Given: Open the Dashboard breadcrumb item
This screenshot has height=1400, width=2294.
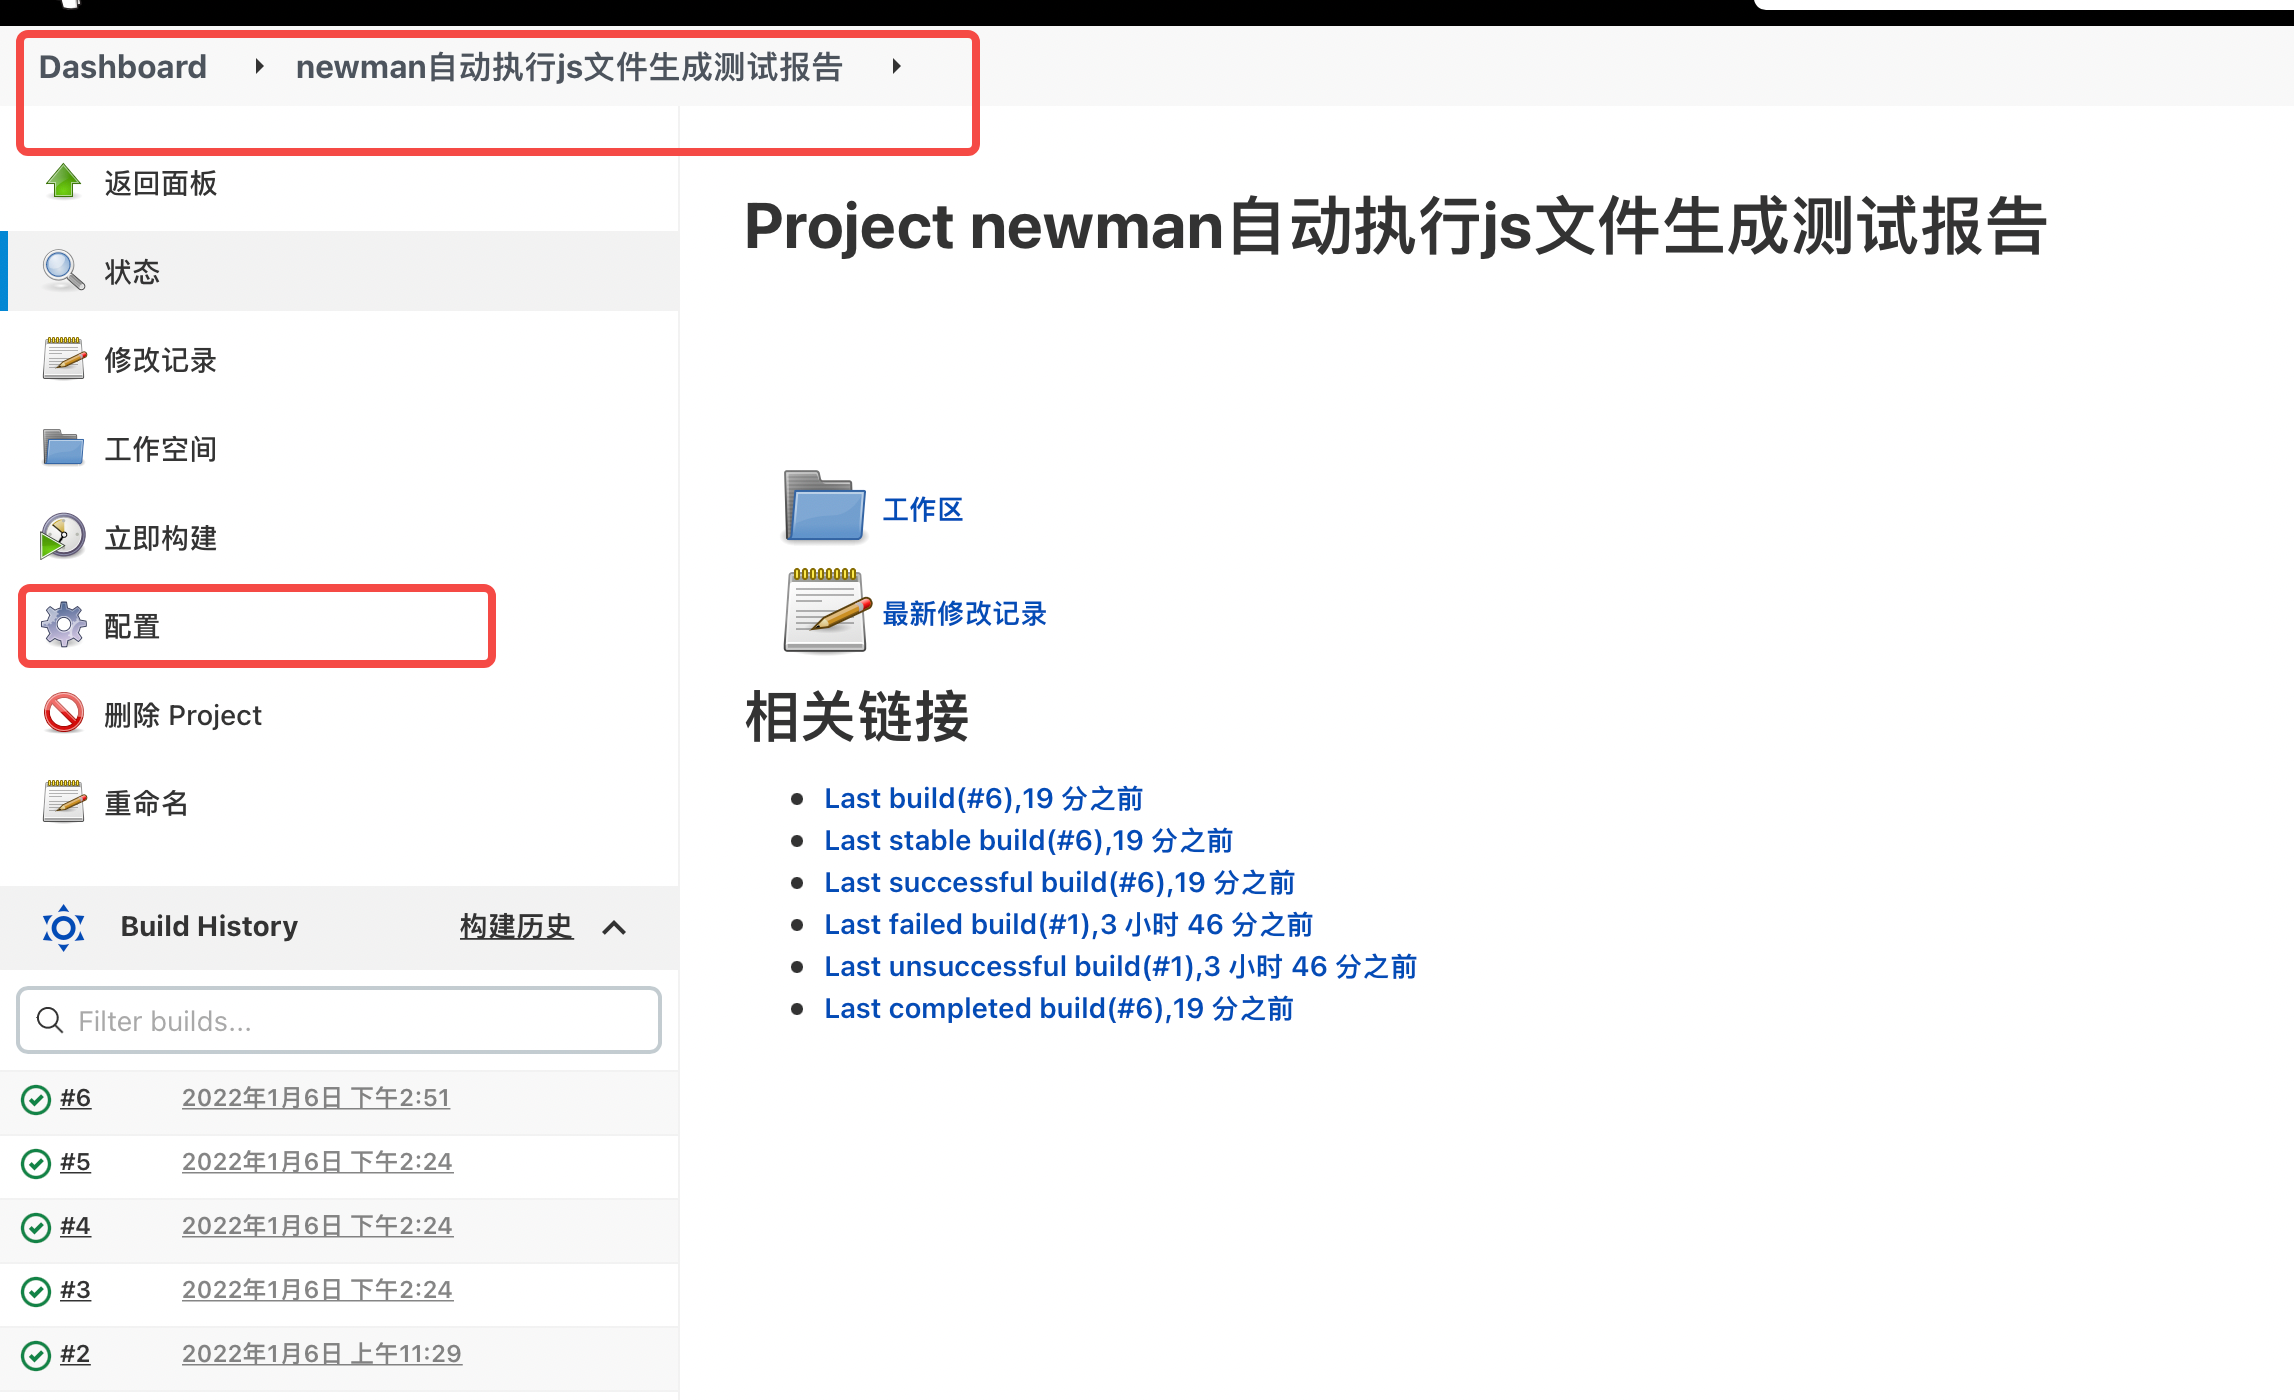Looking at the screenshot, I should click(x=123, y=67).
